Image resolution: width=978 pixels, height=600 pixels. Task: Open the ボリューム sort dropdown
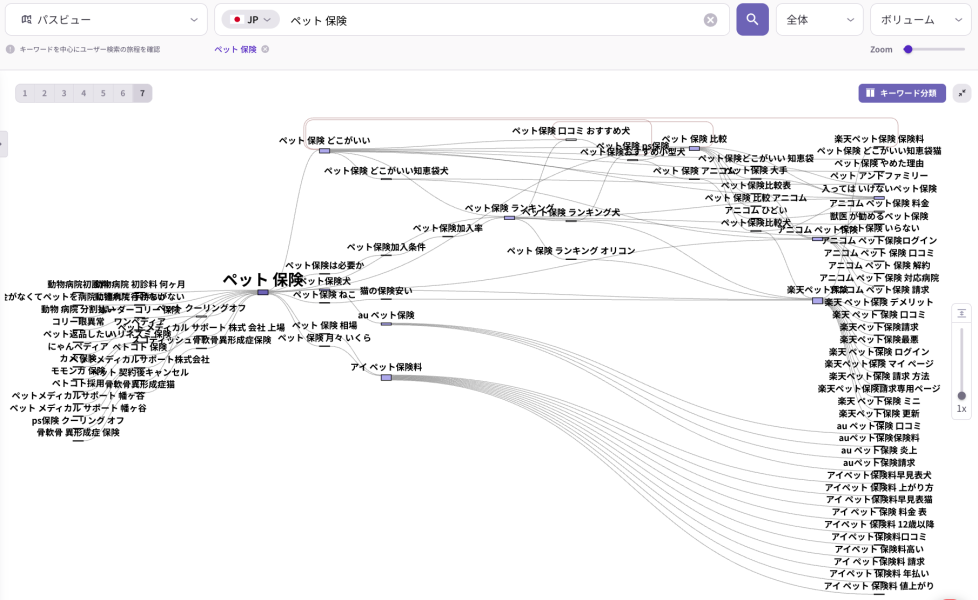click(920, 20)
